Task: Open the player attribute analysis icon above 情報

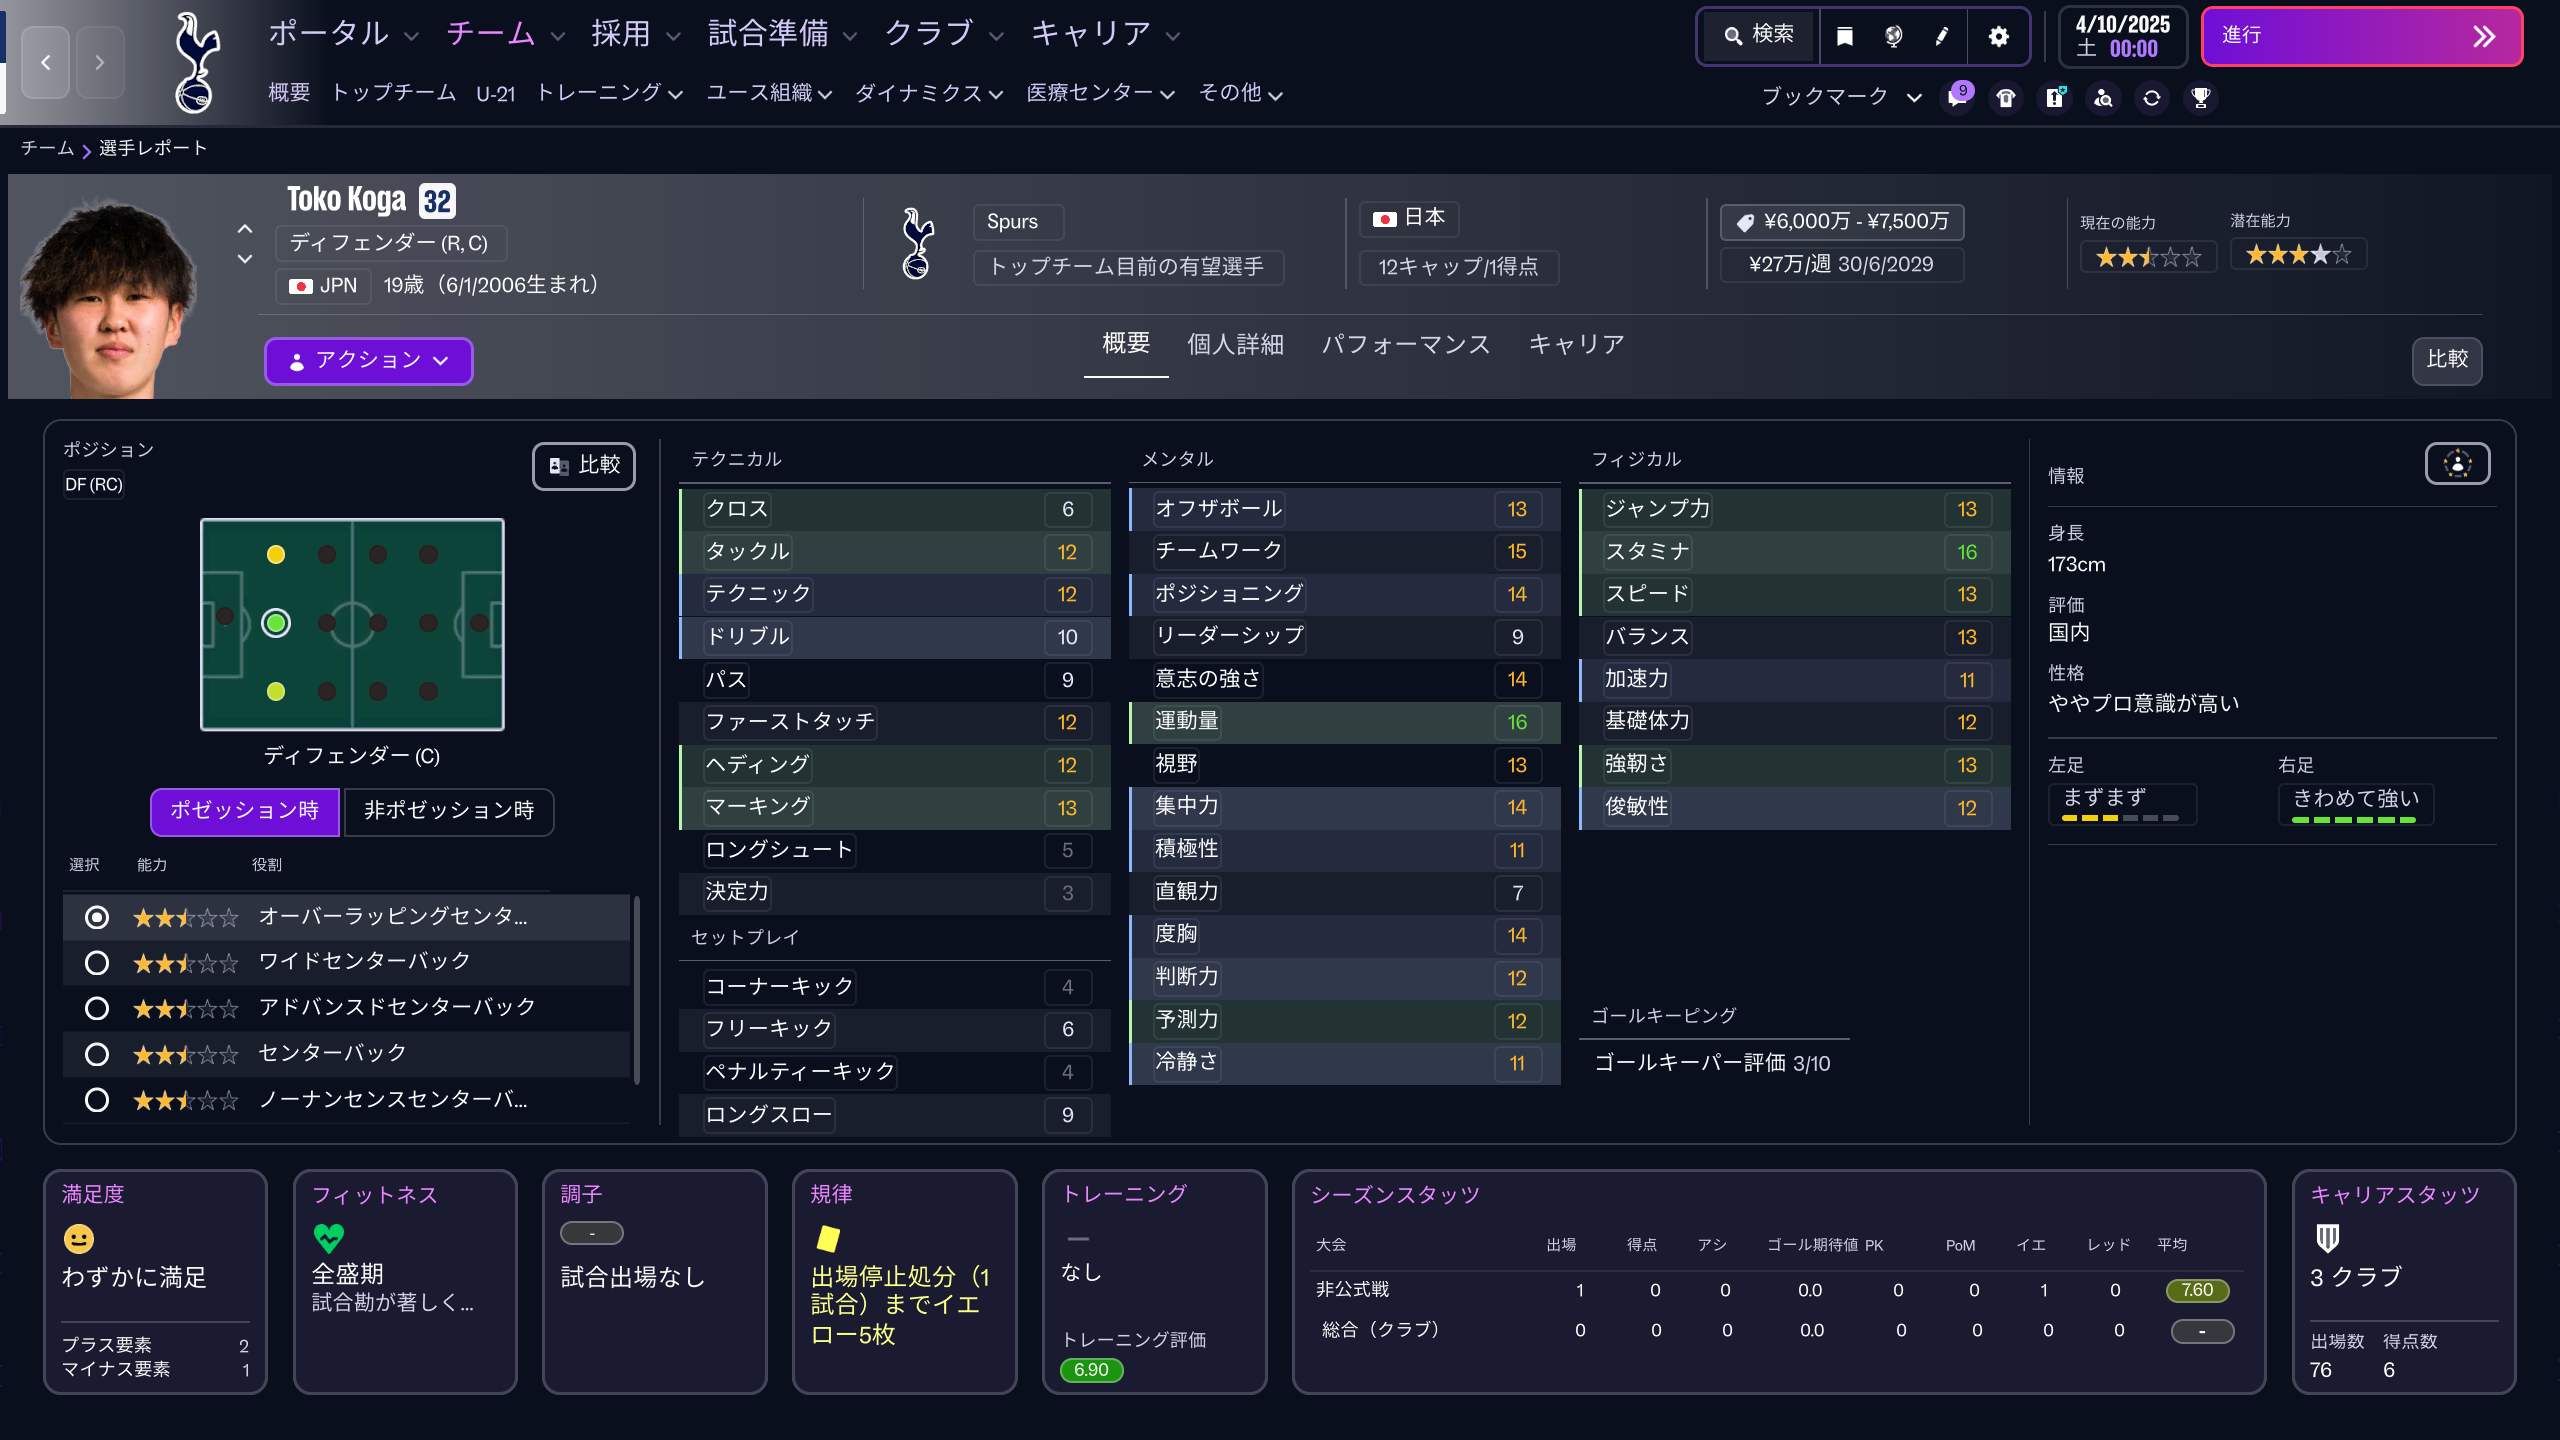Action: [x=2456, y=463]
